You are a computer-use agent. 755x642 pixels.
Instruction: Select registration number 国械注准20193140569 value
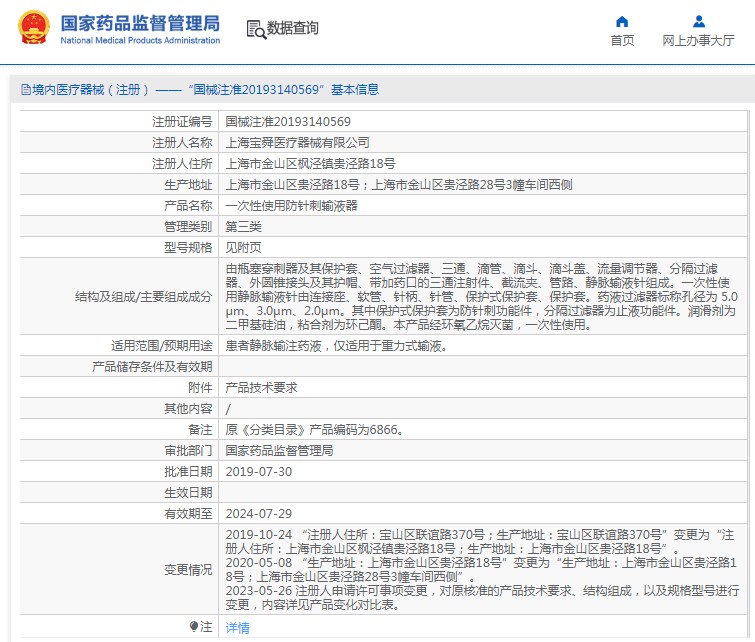(x=288, y=121)
